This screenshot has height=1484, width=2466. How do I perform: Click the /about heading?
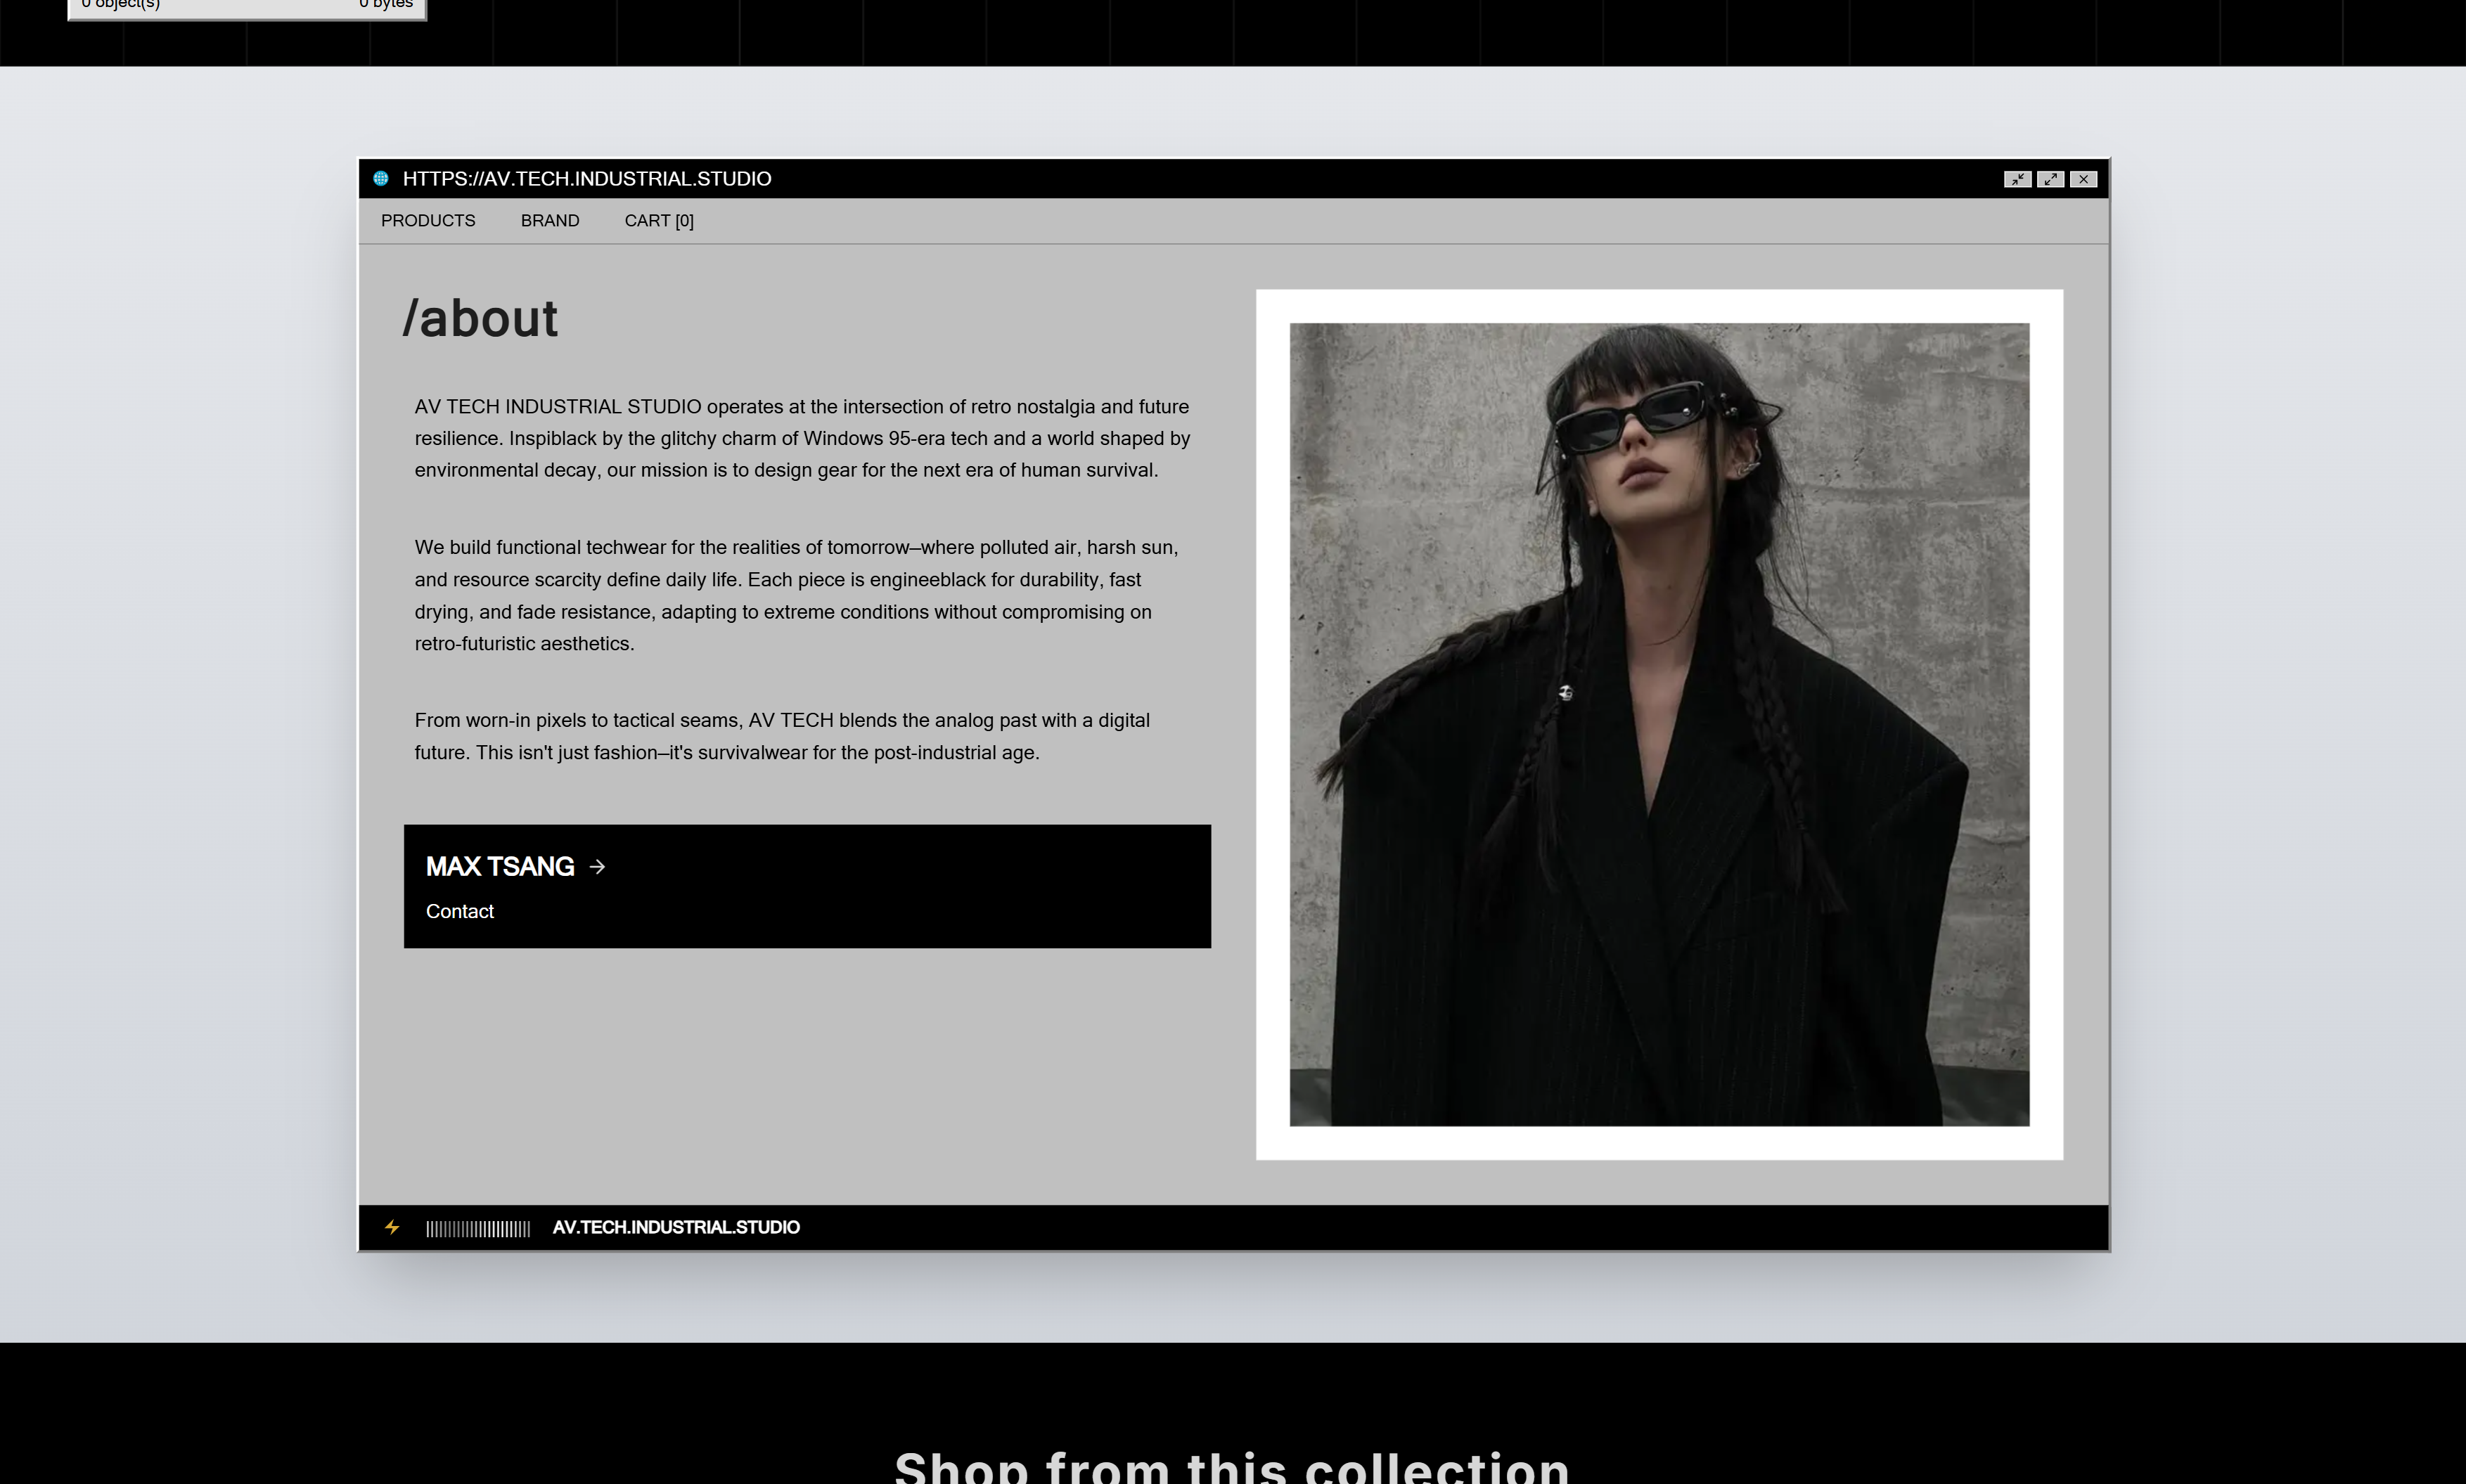coord(480,319)
